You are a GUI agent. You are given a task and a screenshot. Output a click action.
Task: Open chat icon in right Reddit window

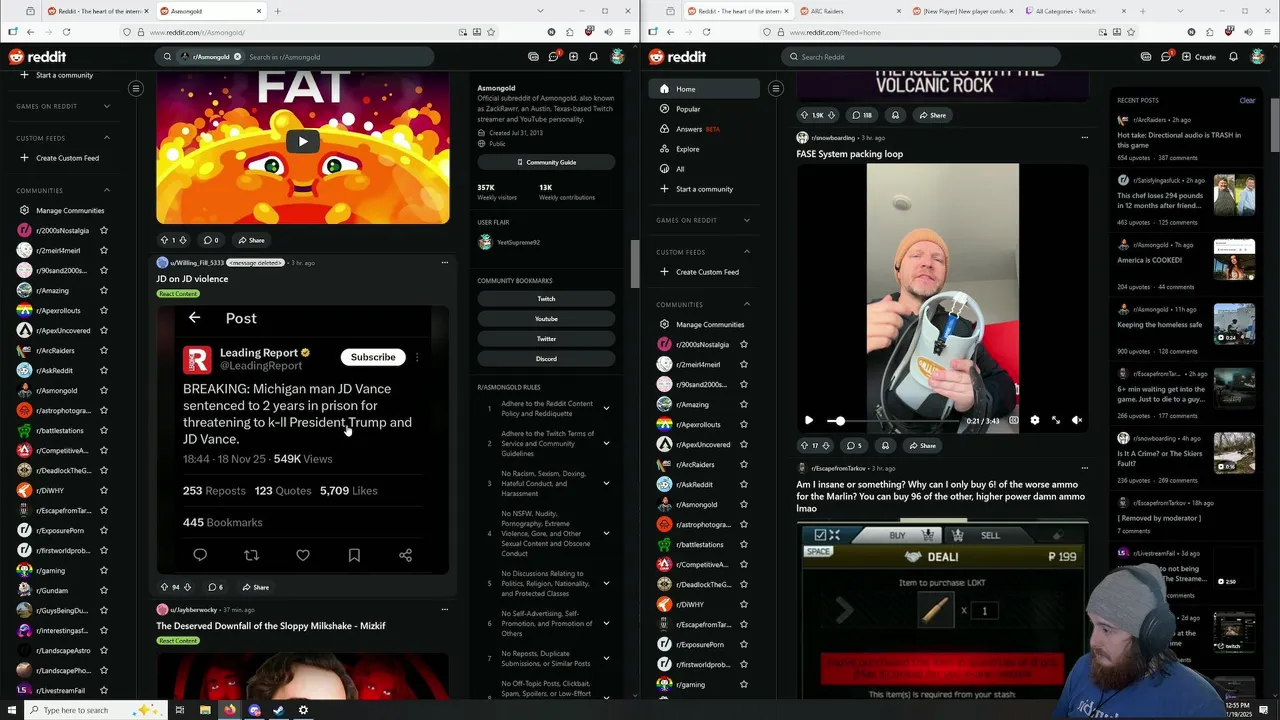tap(1166, 57)
